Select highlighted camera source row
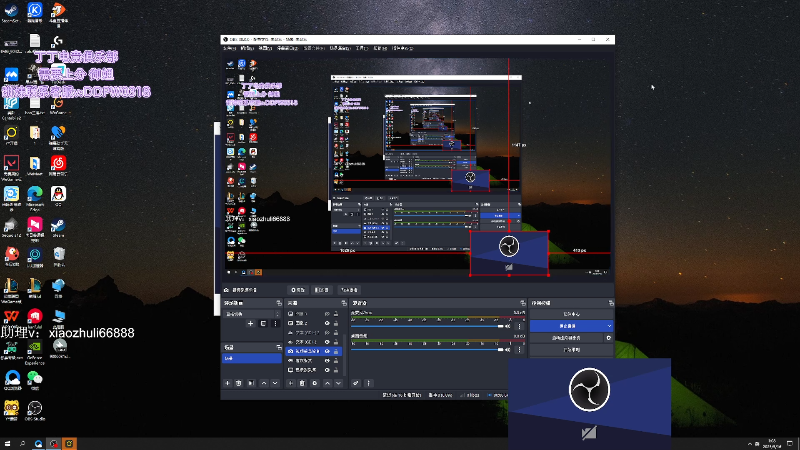Image resolution: width=800 pixels, height=450 pixels. click(x=314, y=351)
